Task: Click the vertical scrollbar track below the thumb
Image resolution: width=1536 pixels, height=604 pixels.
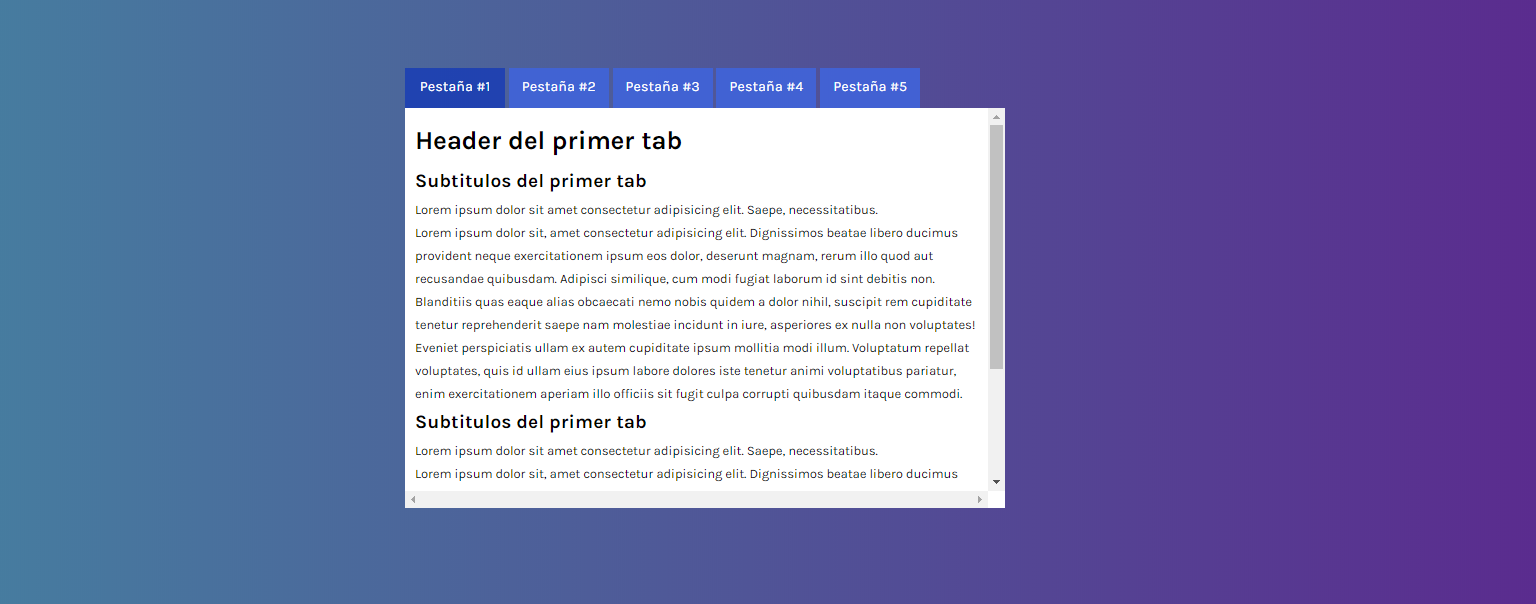Action: [x=996, y=421]
